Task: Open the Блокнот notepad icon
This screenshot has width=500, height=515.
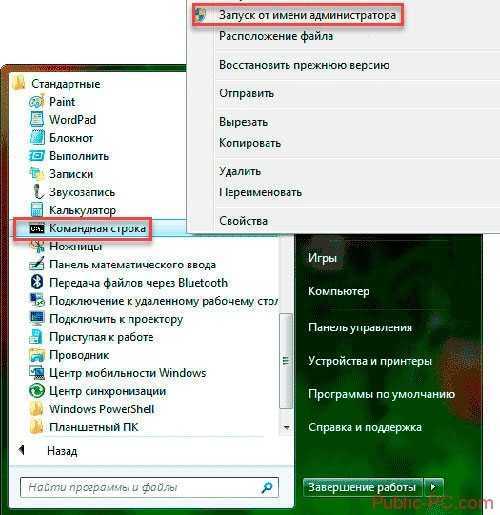Action: pos(37,137)
